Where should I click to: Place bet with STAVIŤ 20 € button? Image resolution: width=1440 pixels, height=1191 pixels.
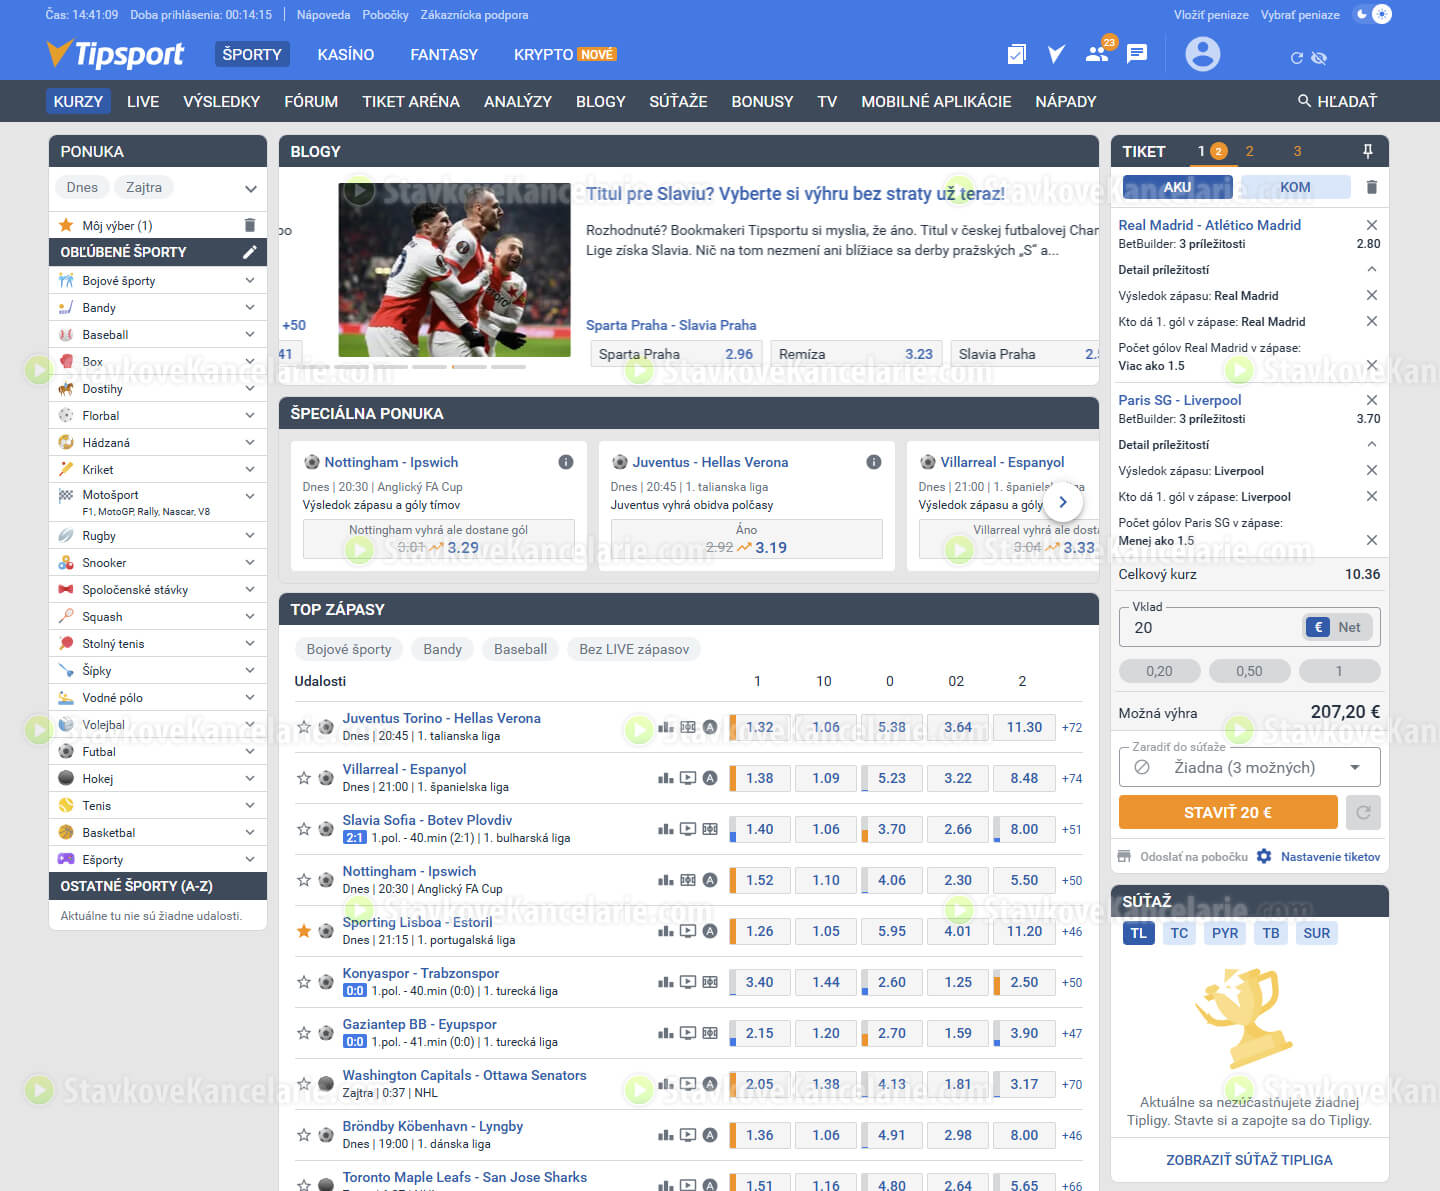[1228, 812]
